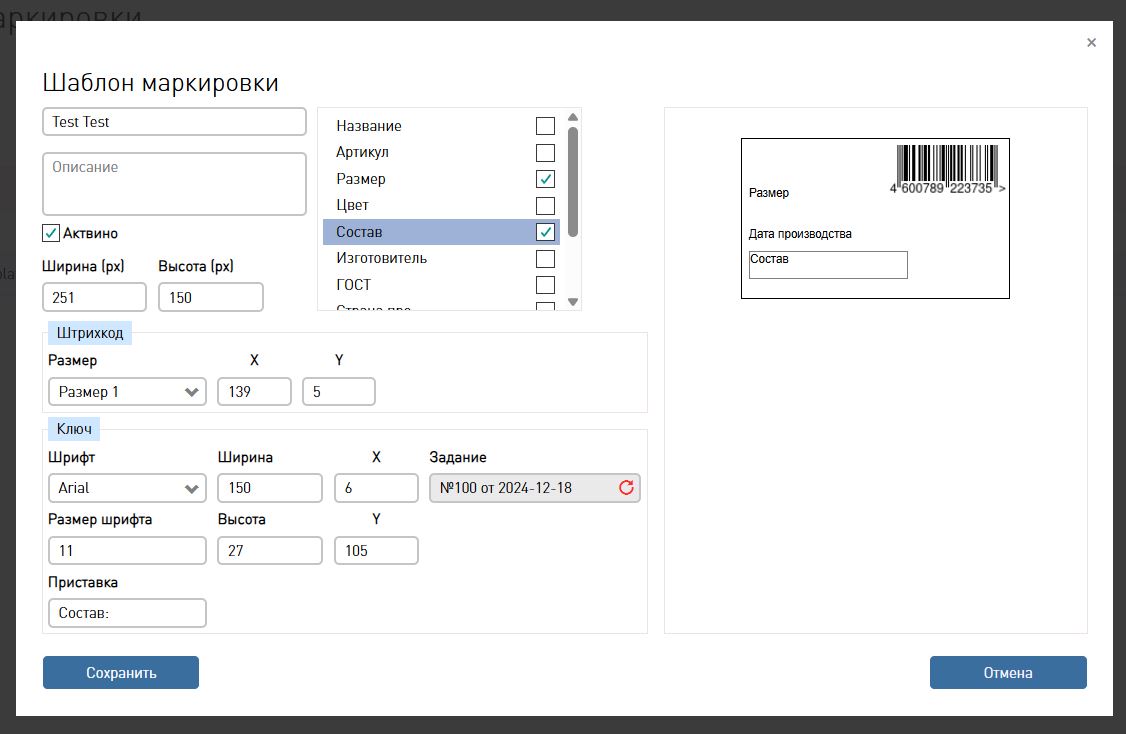Click the Ключ section heading
1126x734 pixels.
pyautogui.click(x=74, y=429)
